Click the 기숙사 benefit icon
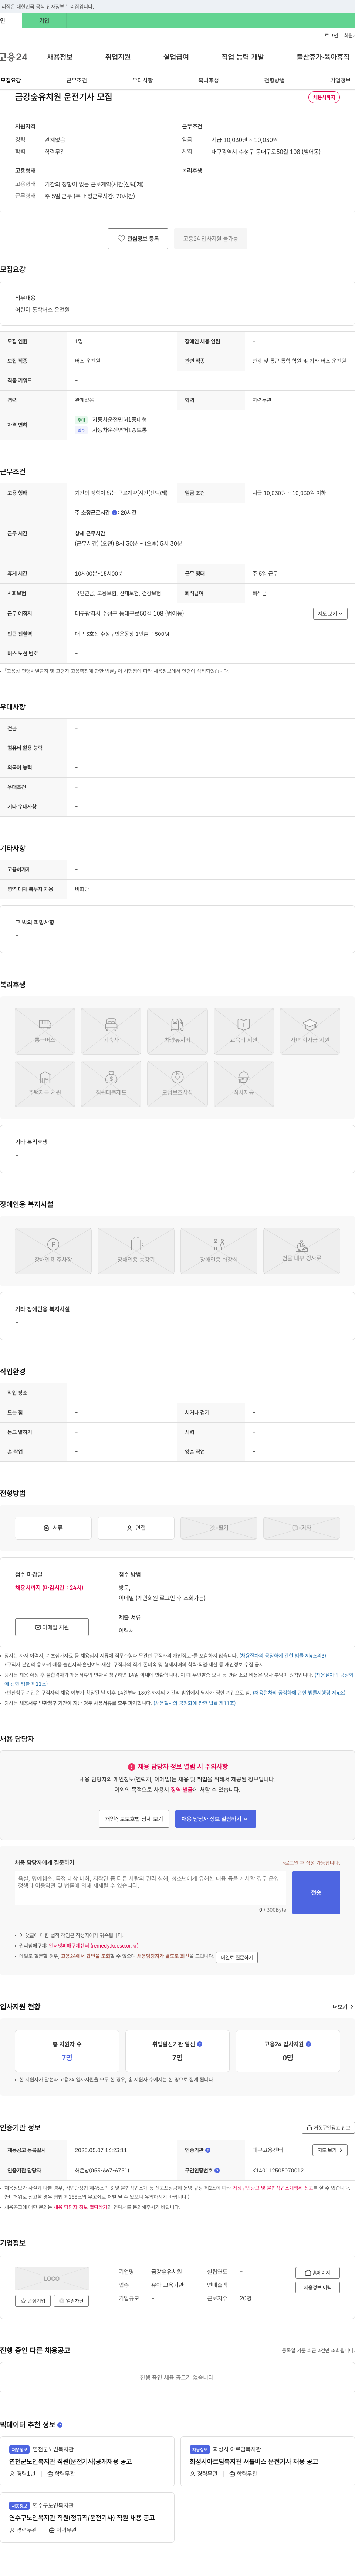 click(111, 1030)
